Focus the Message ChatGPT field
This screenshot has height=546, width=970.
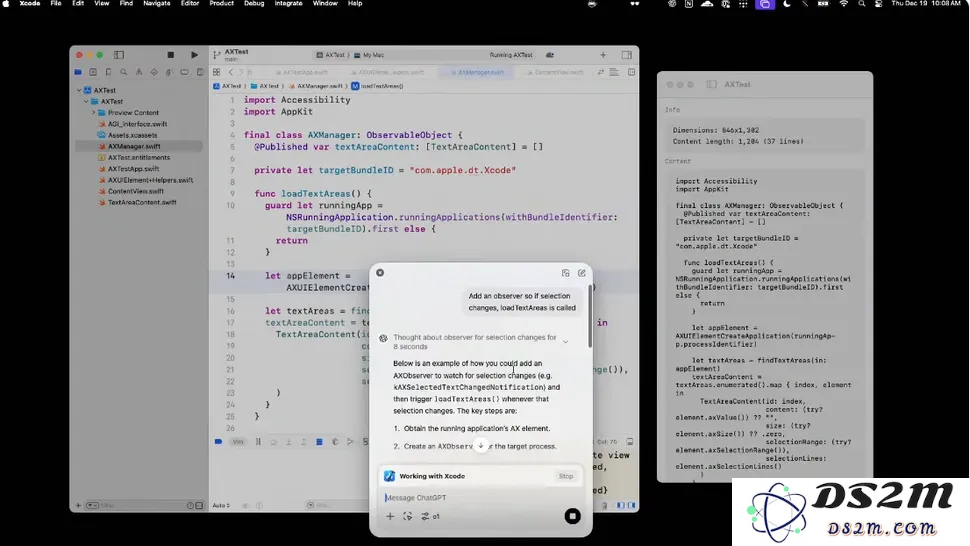coord(481,498)
